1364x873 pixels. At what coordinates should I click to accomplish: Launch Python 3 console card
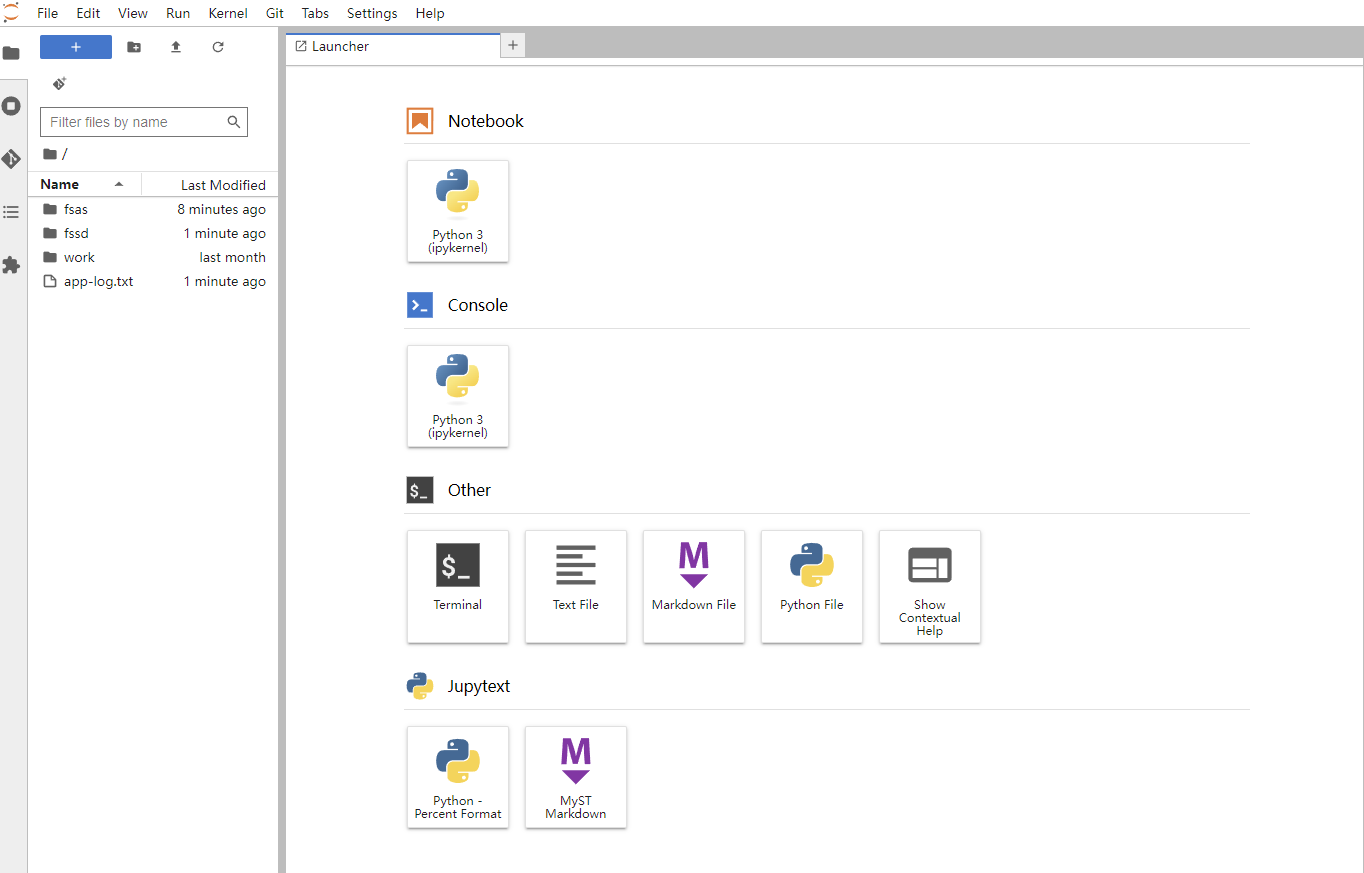[x=458, y=396]
